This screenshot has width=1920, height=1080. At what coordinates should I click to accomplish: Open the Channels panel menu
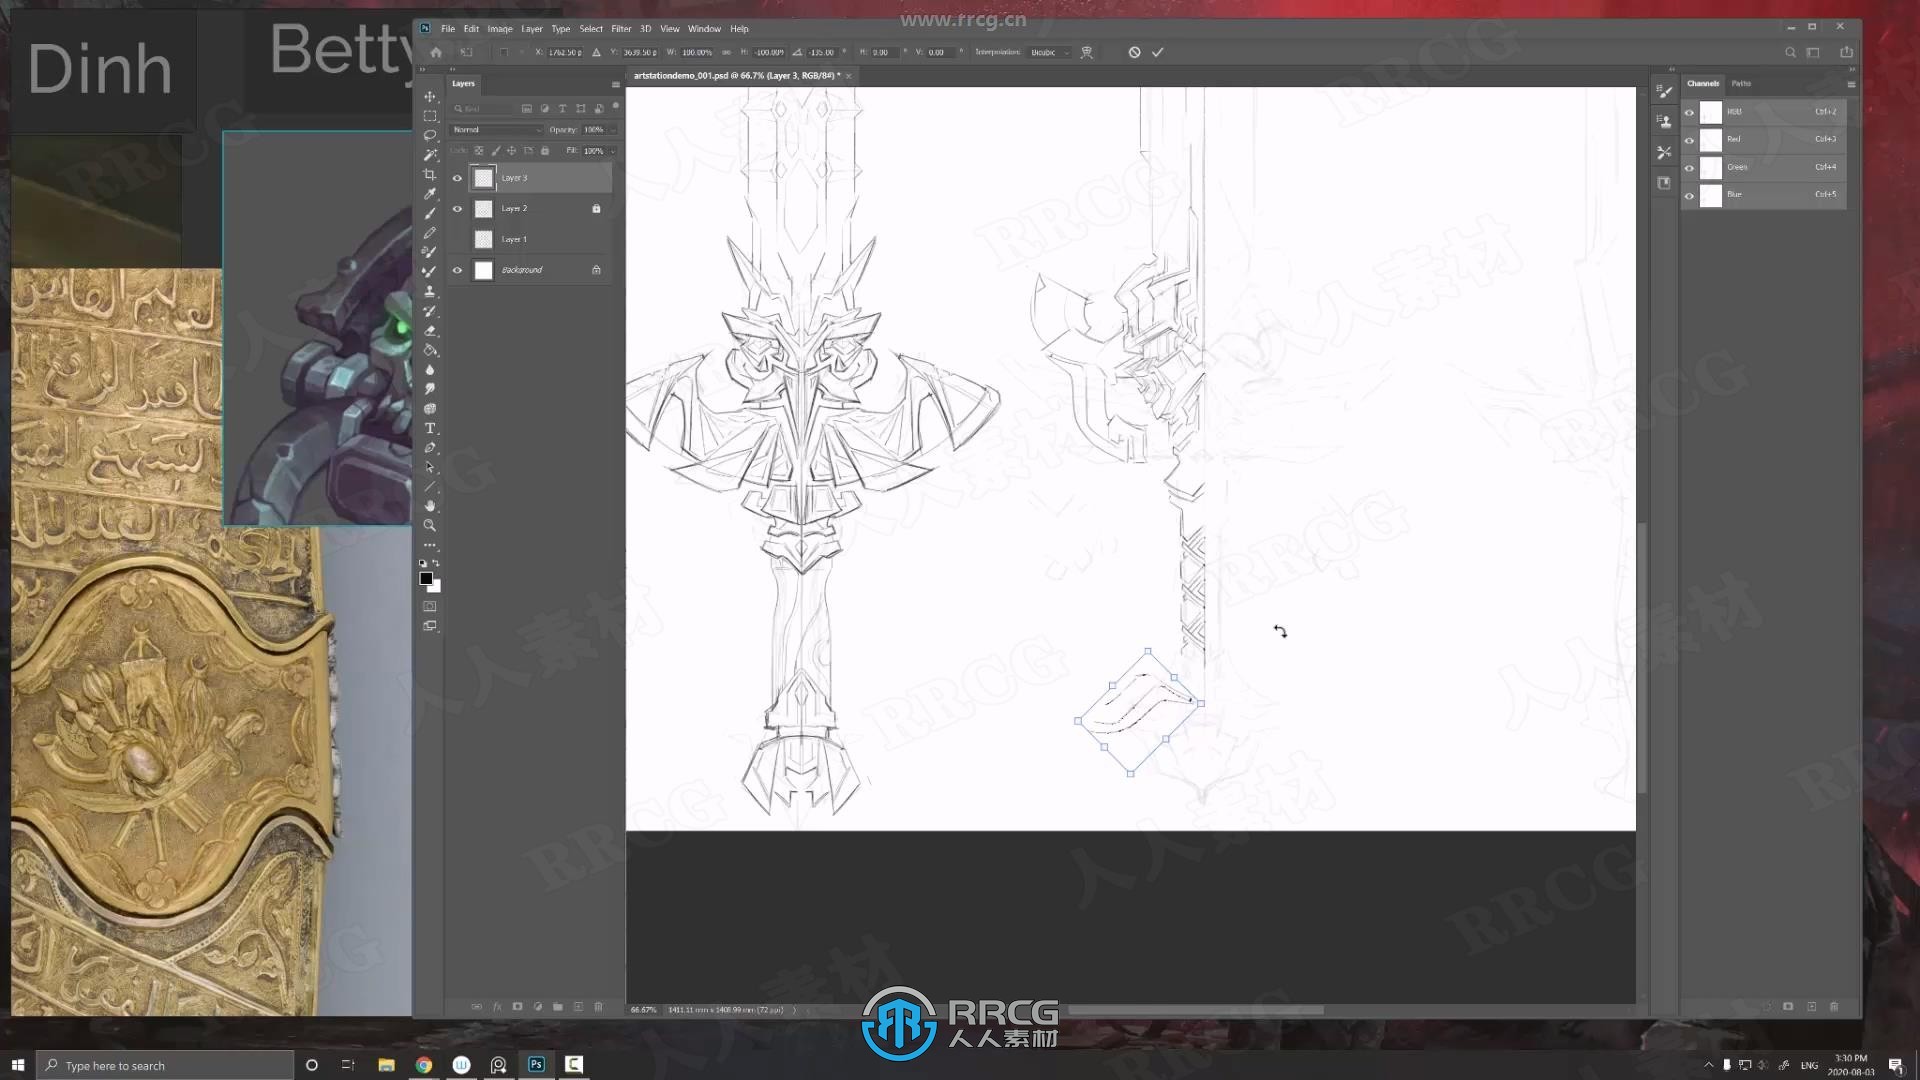coord(1850,84)
